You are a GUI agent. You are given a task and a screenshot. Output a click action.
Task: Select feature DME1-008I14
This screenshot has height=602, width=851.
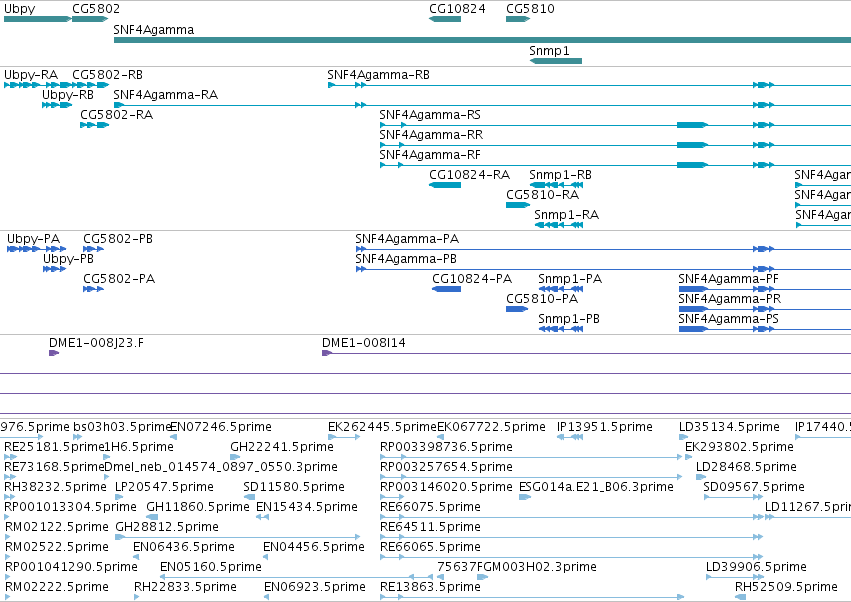[x=364, y=343]
